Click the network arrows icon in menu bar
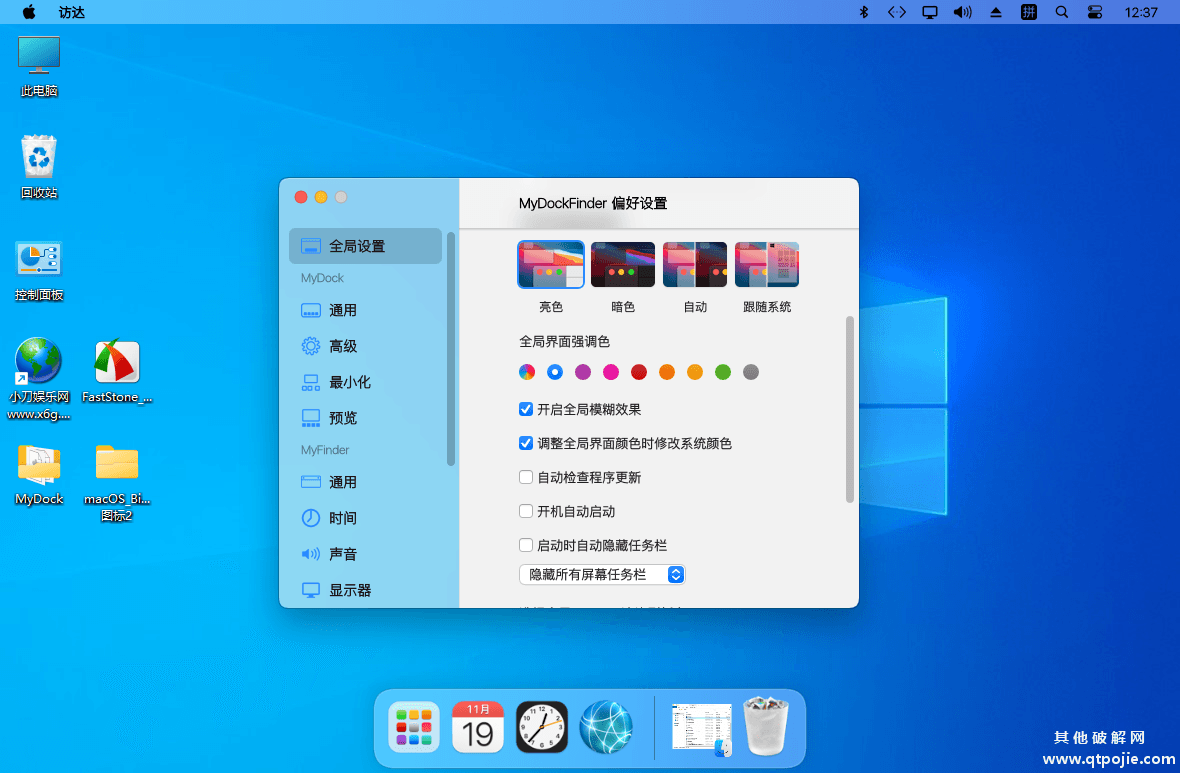The height and width of the screenshot is (773, 1180). 896,12
